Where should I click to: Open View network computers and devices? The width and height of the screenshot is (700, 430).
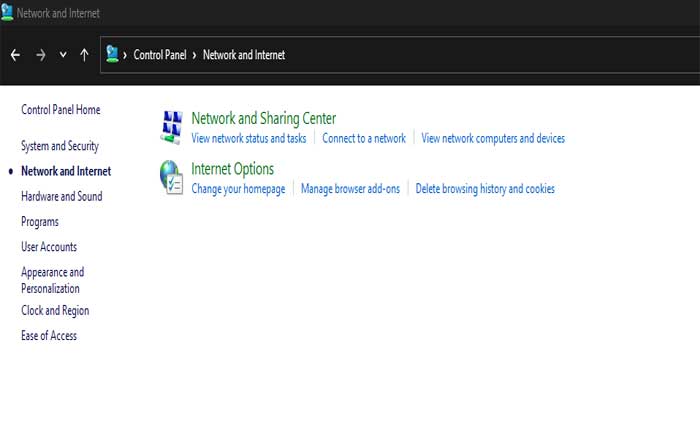(x=492, y=139)
